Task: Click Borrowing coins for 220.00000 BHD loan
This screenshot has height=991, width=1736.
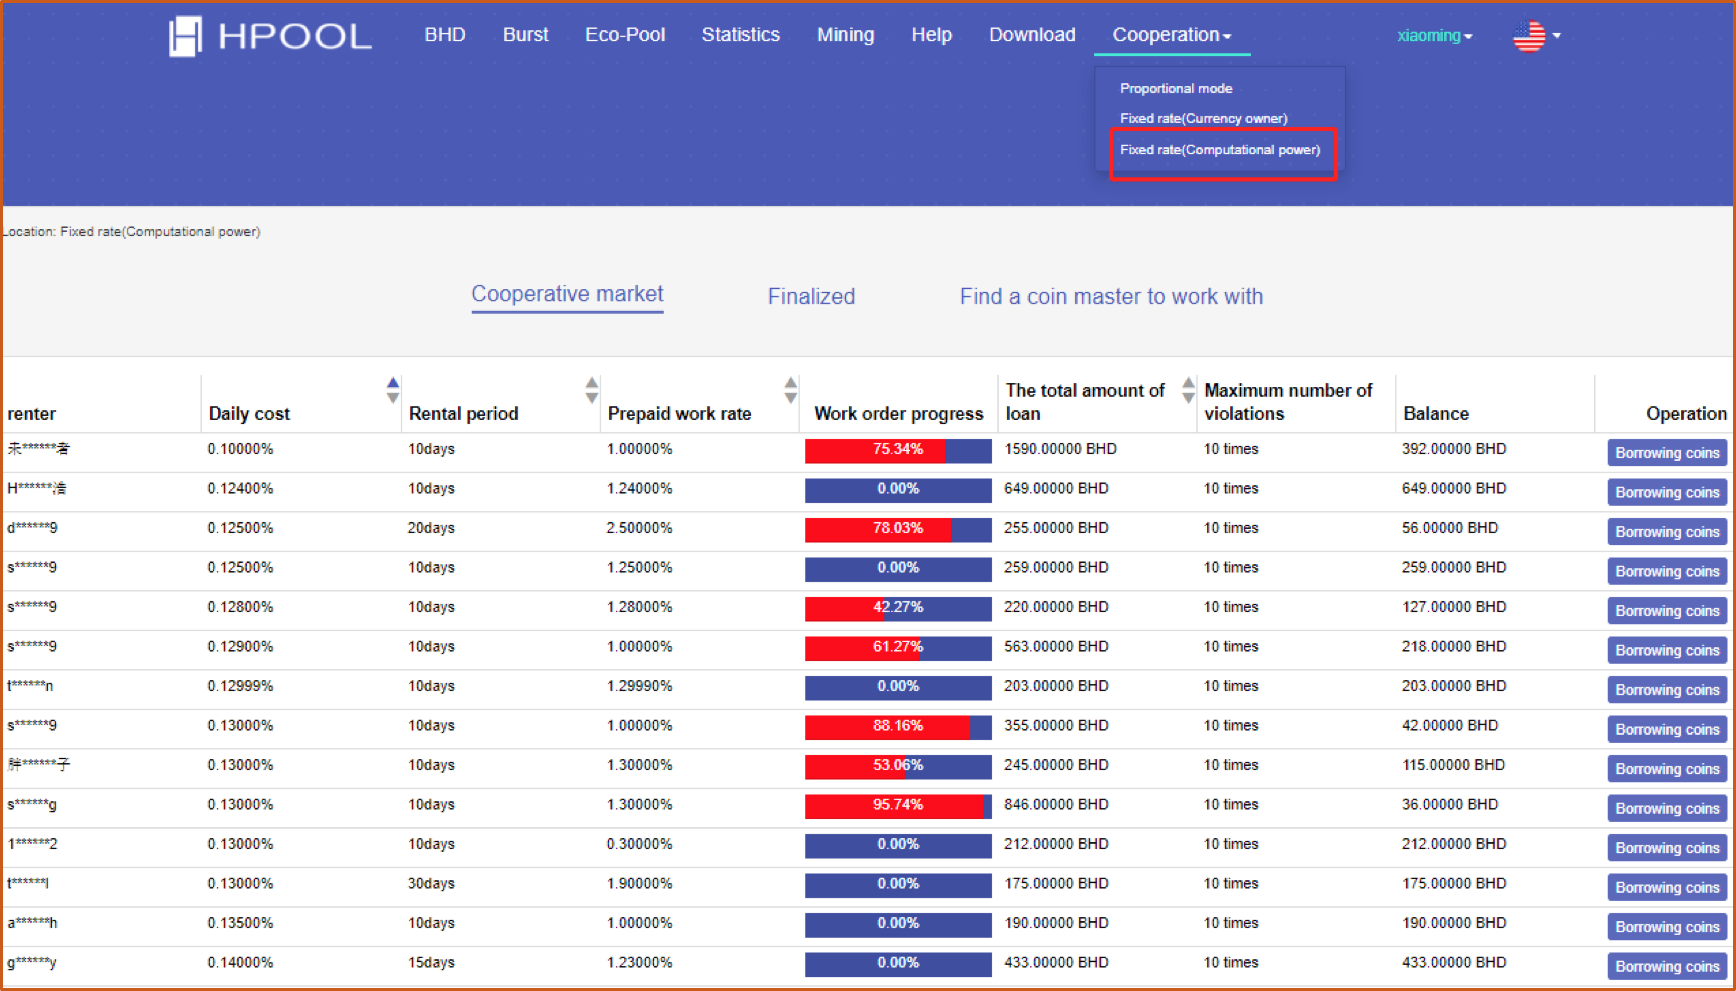Action: coord(1667,611)
